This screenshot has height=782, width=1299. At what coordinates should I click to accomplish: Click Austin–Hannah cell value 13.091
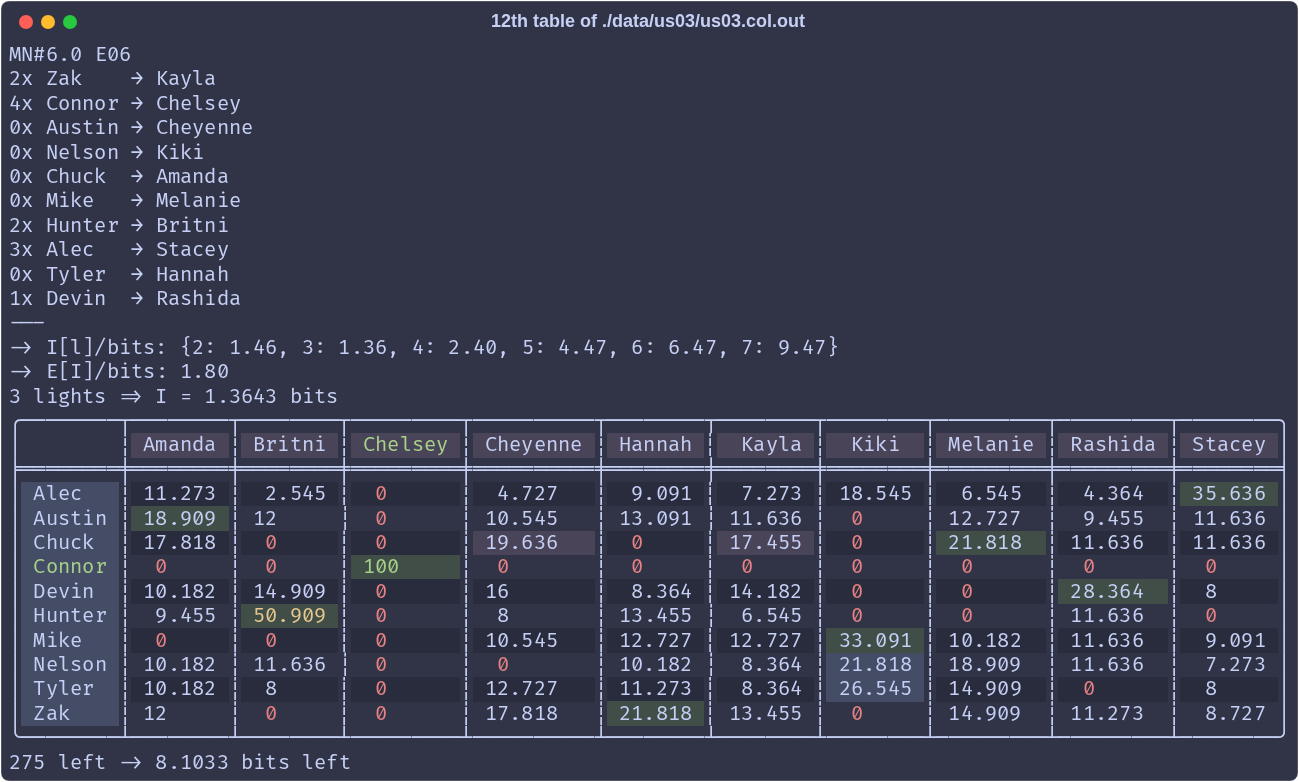tap(655, 518)
